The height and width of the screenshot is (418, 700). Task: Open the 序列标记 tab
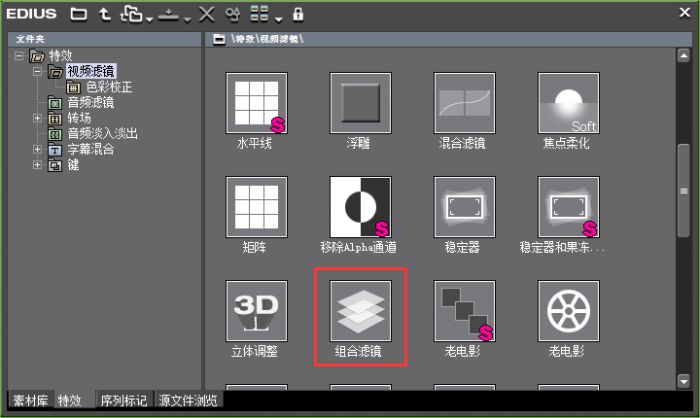pos(124,400)
